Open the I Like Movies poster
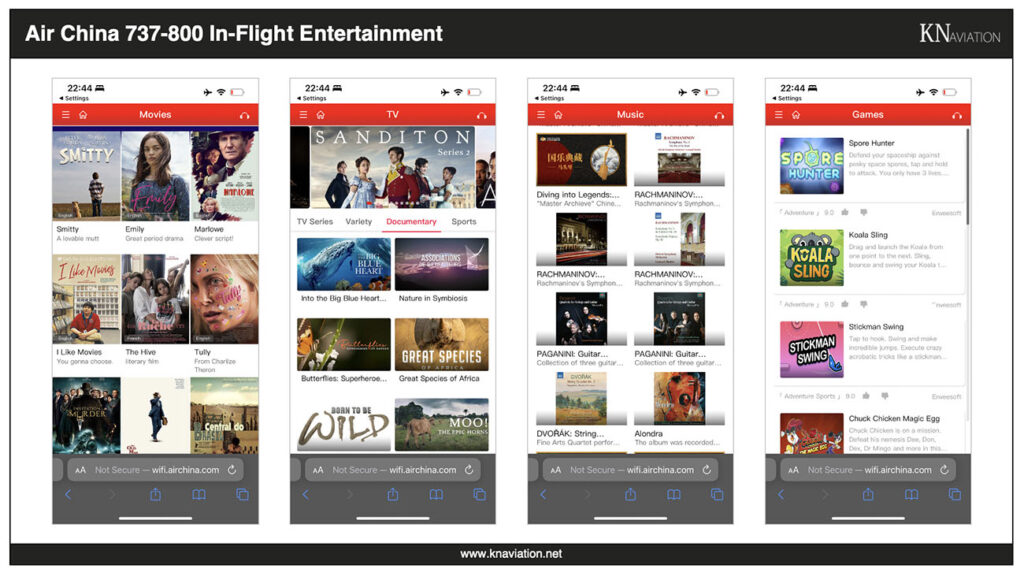The height and width of the screenshot is (576, 1024). click(87, 299)
